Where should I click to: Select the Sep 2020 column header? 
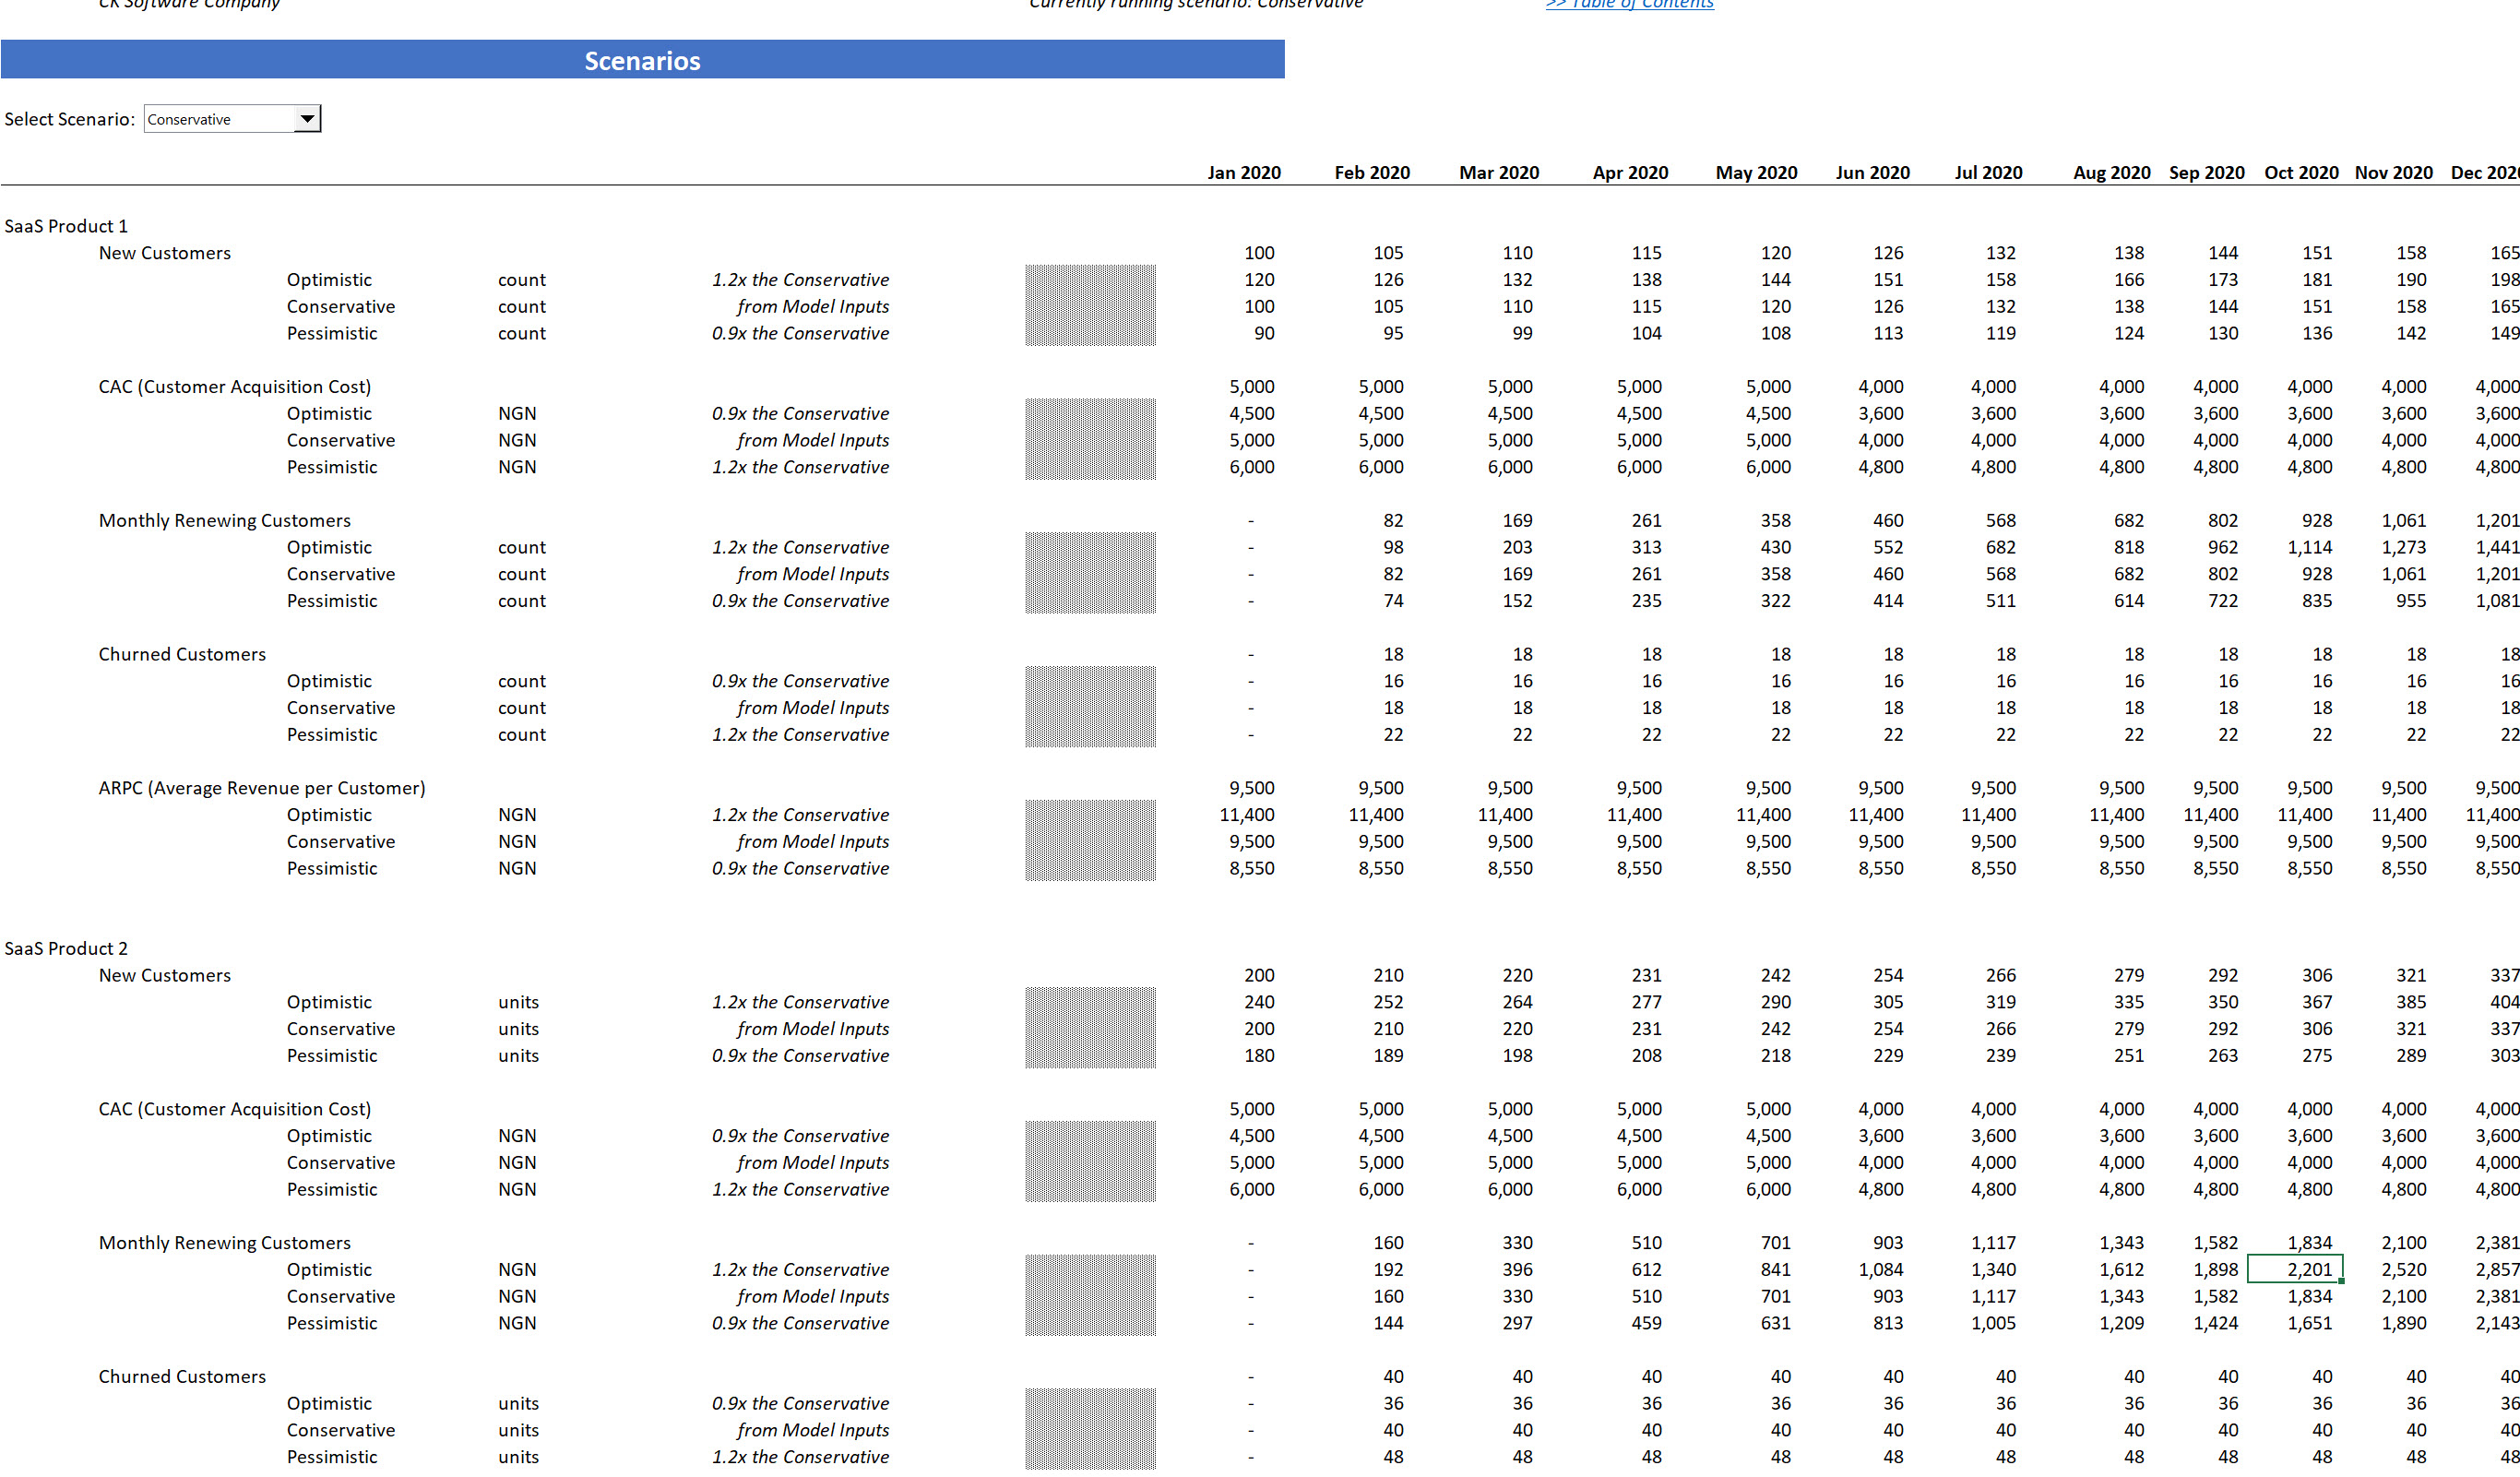2206,172
